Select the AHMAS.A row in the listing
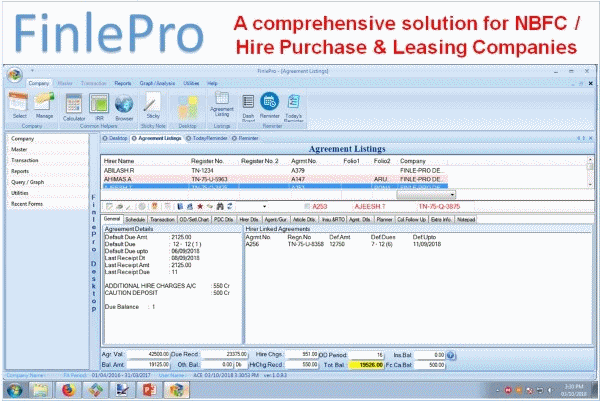The image size is (600, 401). [275, 179]
